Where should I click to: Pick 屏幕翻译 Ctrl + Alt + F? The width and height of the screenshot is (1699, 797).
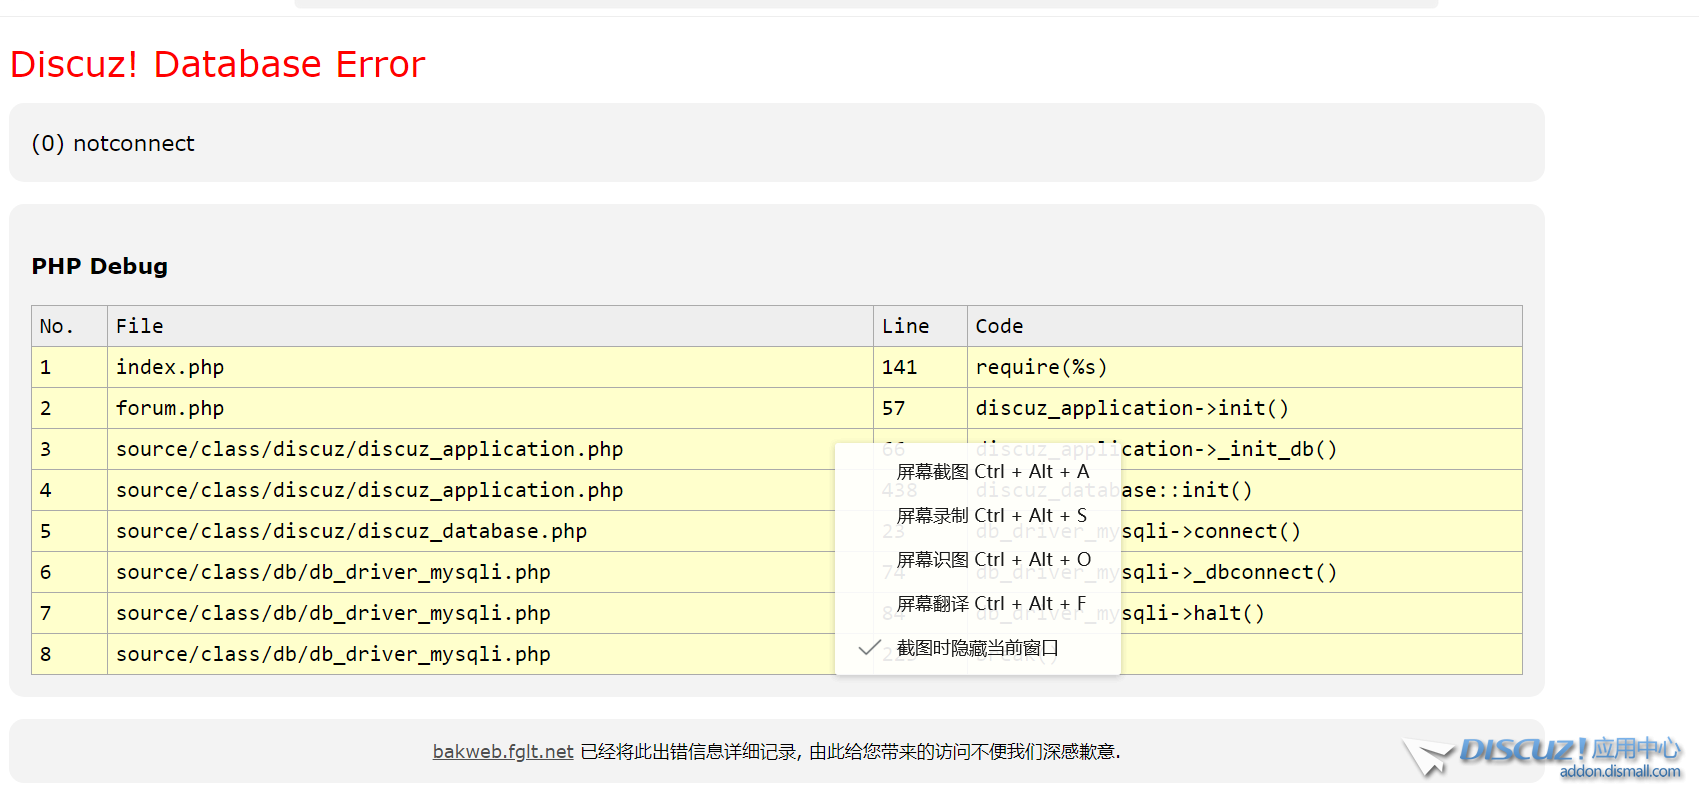pos(991,604)
